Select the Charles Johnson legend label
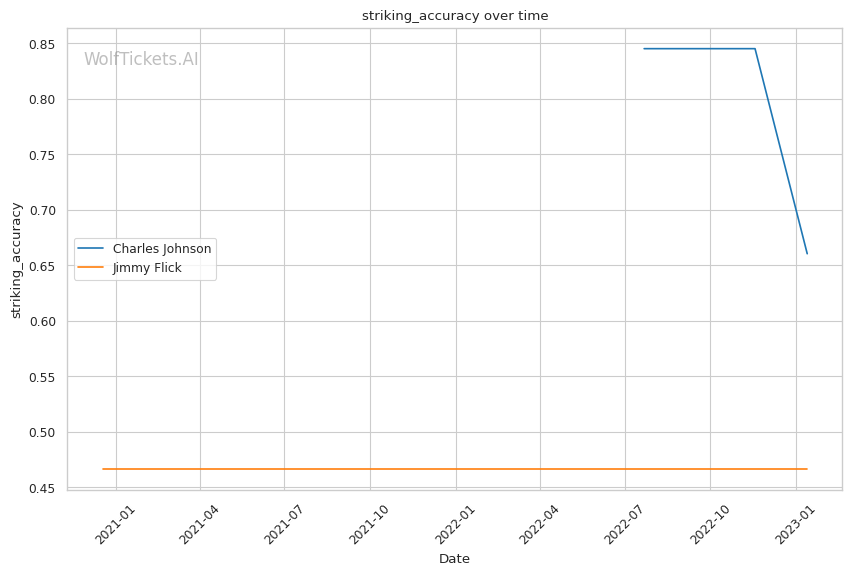The height and width of the screenshot is (575, 852). [161, 248]
